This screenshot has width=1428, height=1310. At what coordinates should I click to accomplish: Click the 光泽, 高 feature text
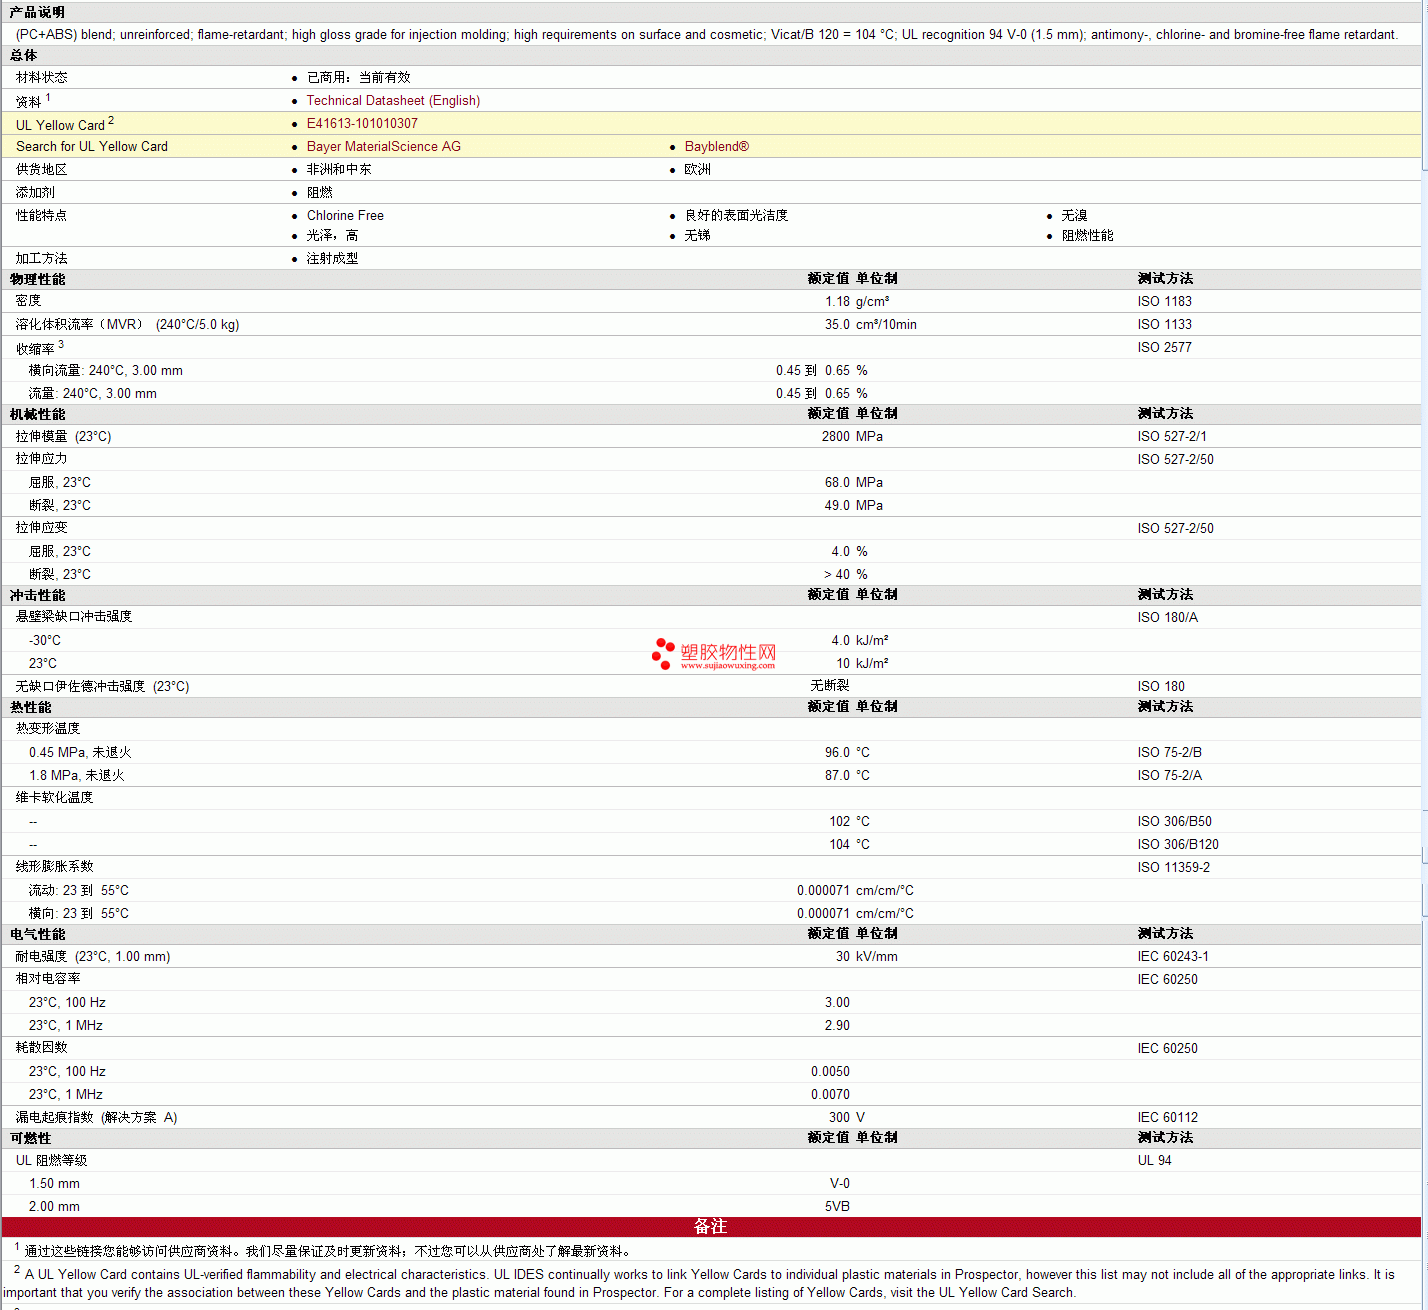pos(333,236)
